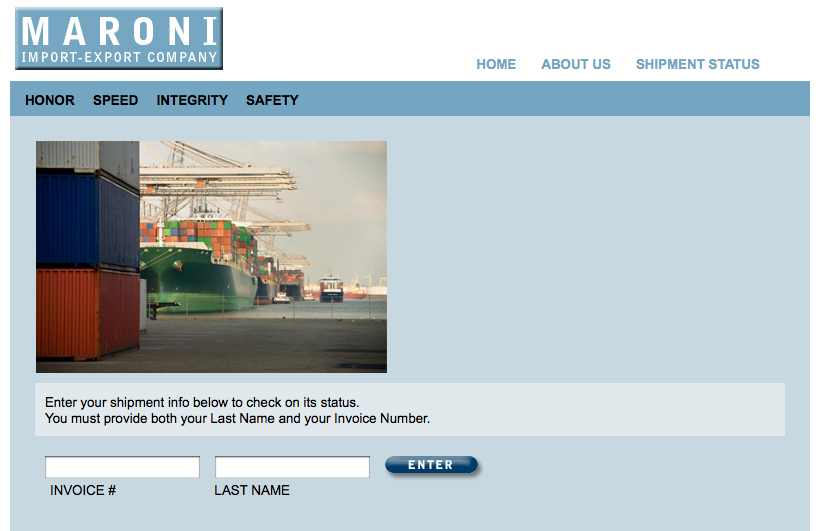Select SPEED in the blue bar
The image size is (816, 531).
pos(116,100)
